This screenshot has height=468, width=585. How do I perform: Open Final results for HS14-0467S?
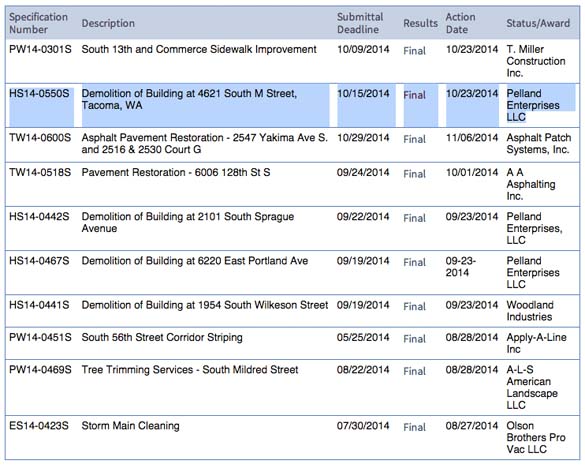pos(414,262)
